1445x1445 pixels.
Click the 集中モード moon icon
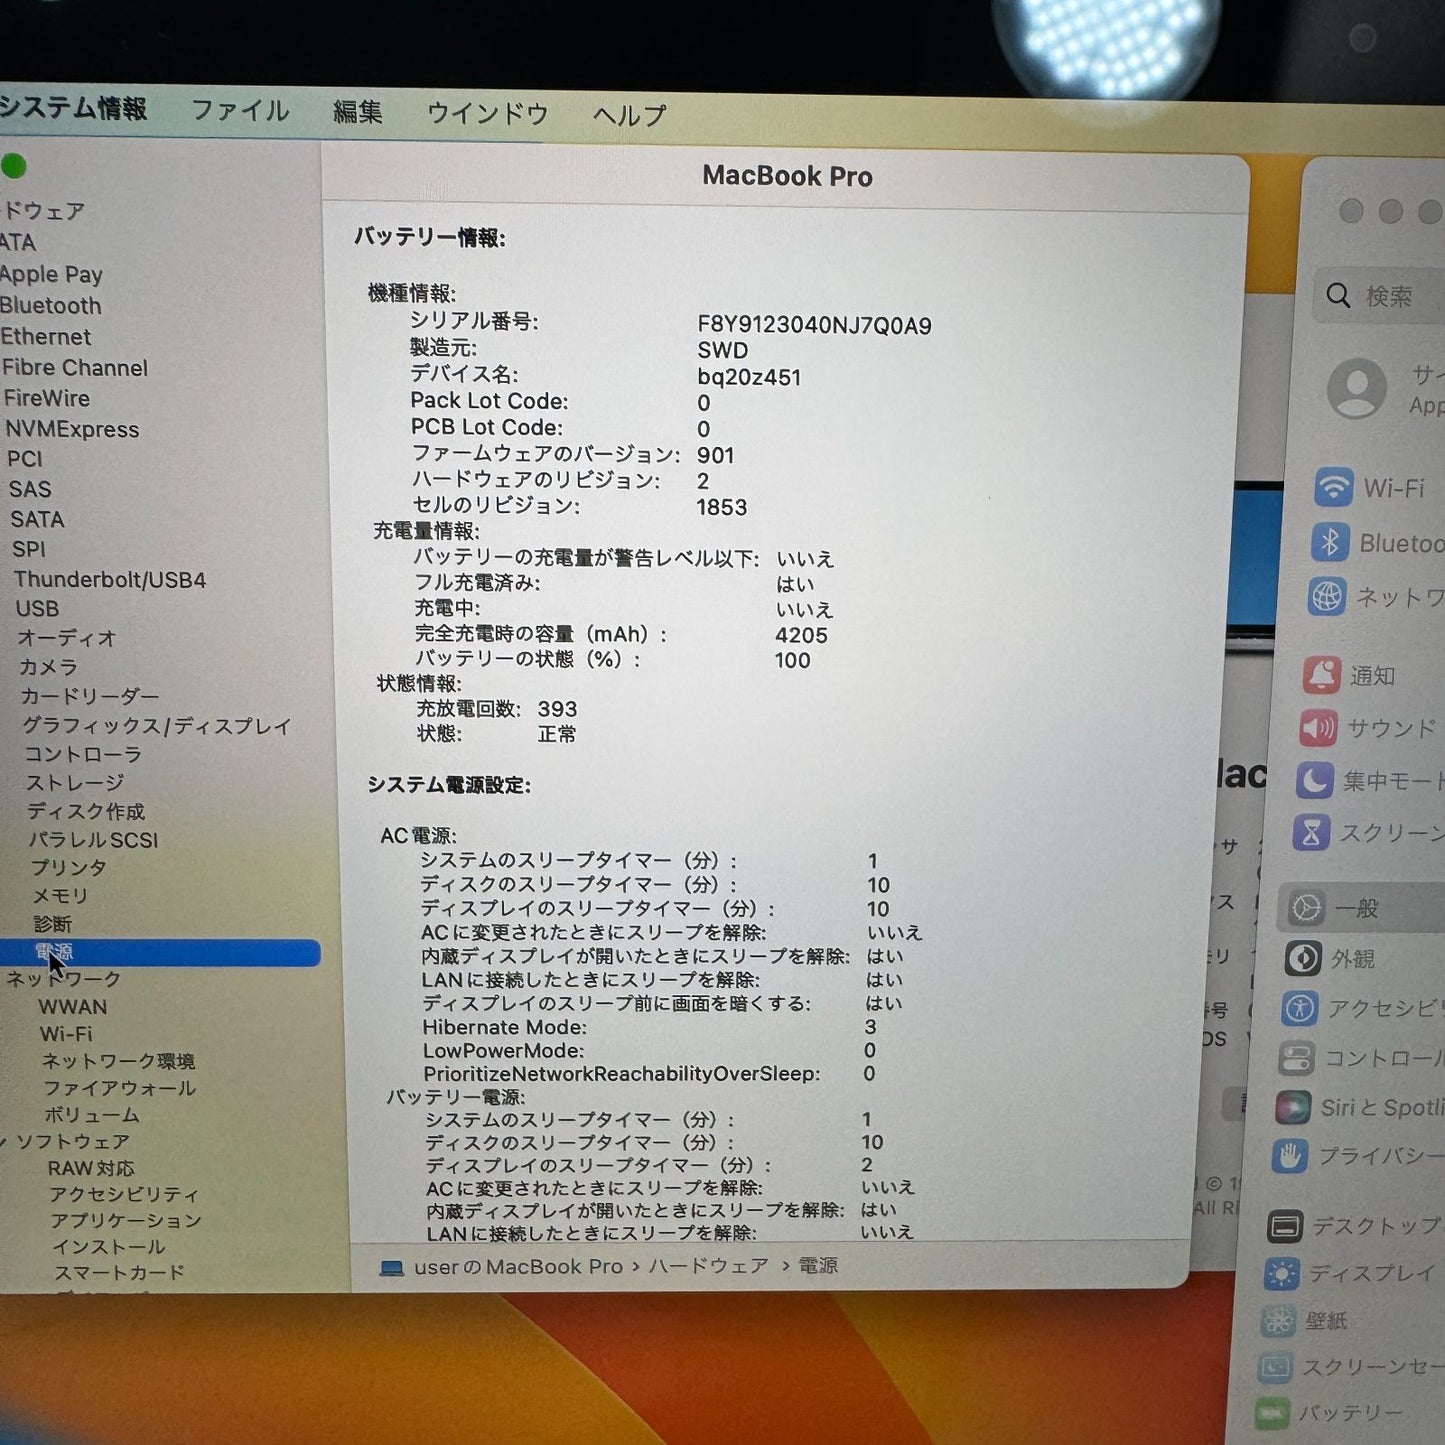pyautogui.click(x=1314, y=780)
